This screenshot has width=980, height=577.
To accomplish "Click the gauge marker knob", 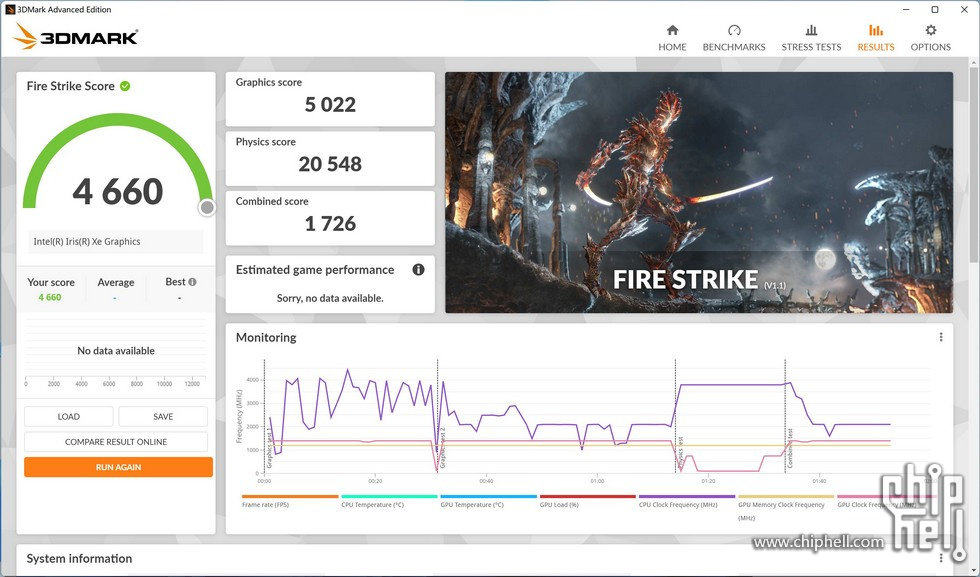I will (x=207, y=208).
